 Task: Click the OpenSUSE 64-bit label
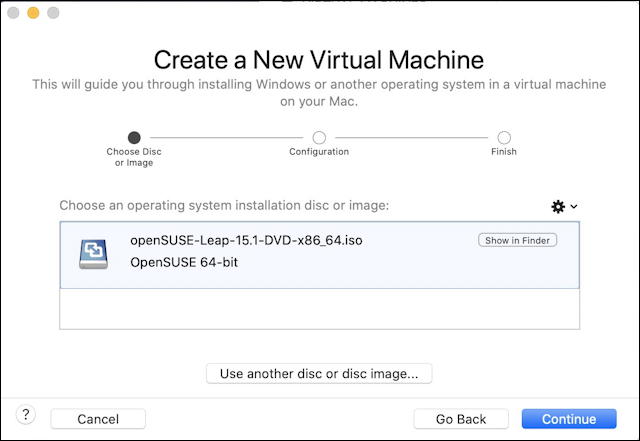tap(184, 262)
